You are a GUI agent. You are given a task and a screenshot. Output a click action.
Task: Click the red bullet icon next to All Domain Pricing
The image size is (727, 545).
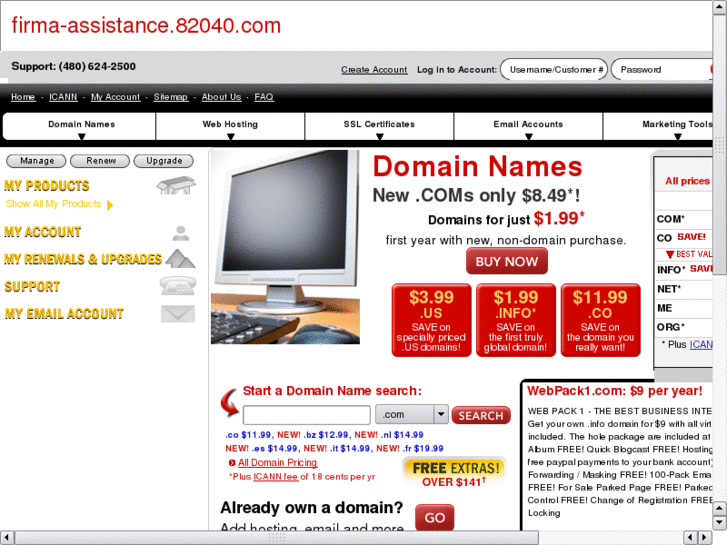pyautogui.click(x=232, y=462)
